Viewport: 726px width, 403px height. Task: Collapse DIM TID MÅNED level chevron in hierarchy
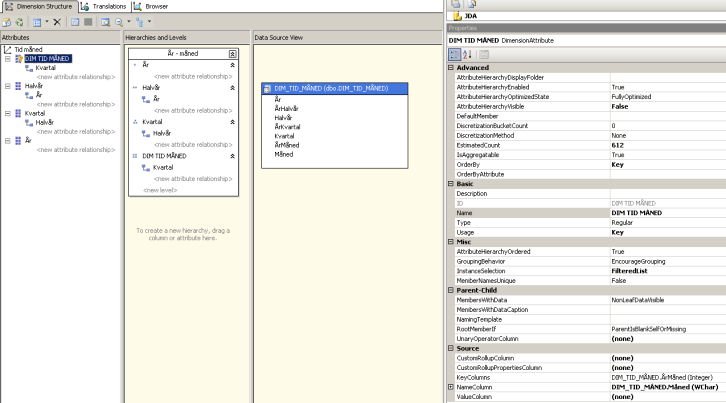click(232, 156)
